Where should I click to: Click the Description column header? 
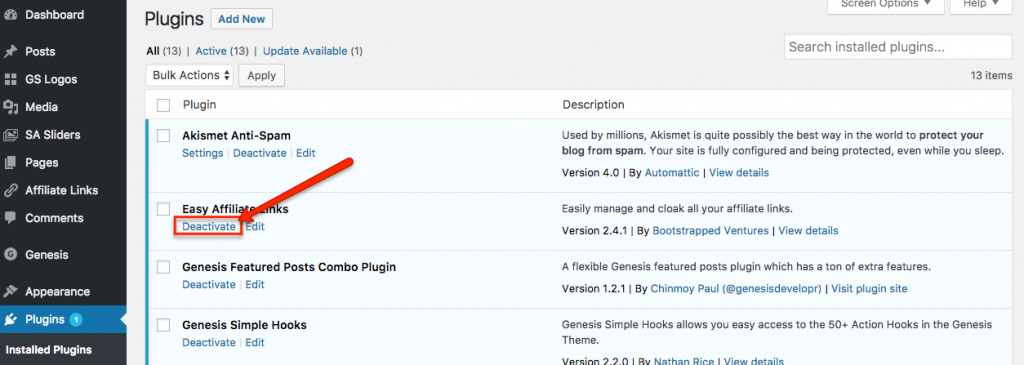(x=594, y=105)
